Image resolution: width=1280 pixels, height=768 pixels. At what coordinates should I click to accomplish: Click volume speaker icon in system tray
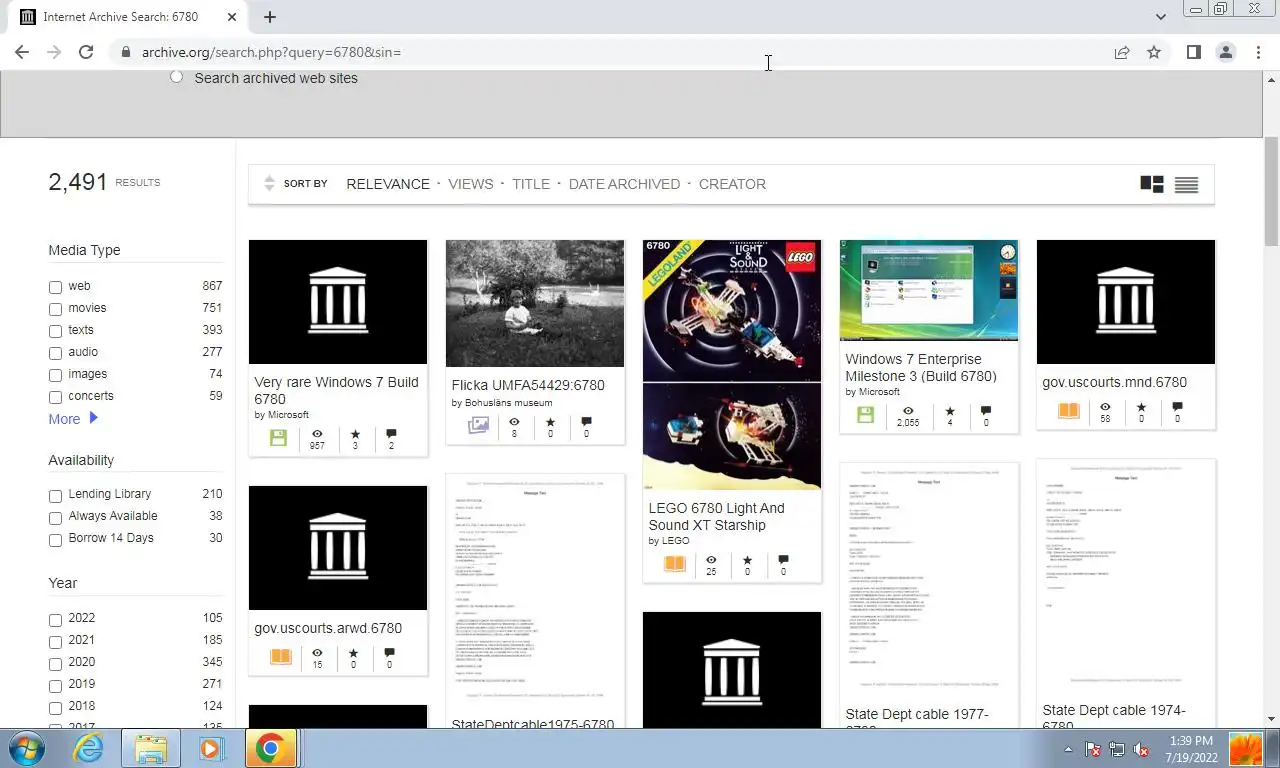1141,749
